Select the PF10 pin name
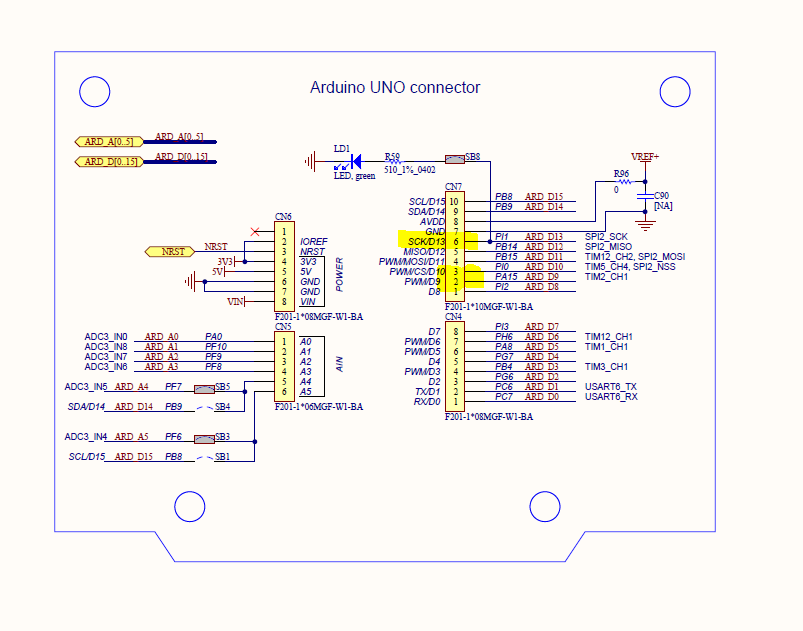This screenshot has width=803, height=631. click(x=216, y=347)
